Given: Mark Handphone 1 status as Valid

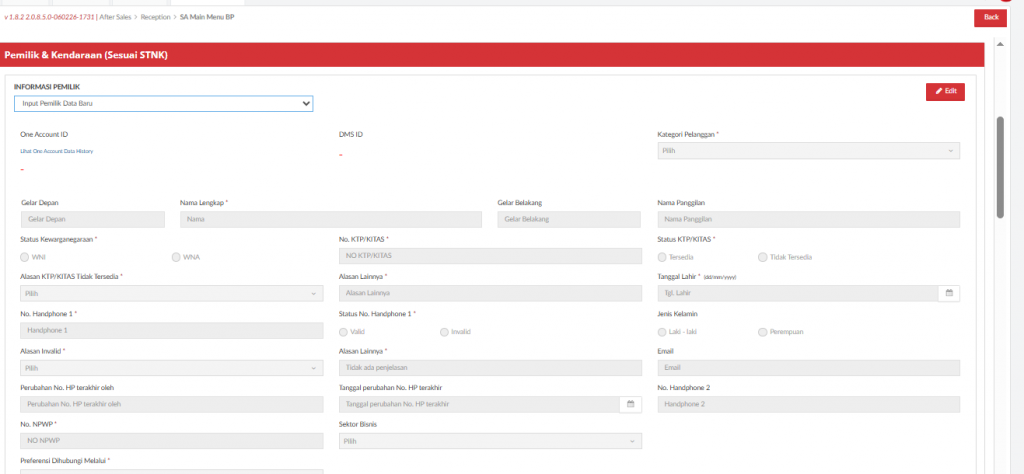Looking at the screenshot, I should tap(344, 331).
